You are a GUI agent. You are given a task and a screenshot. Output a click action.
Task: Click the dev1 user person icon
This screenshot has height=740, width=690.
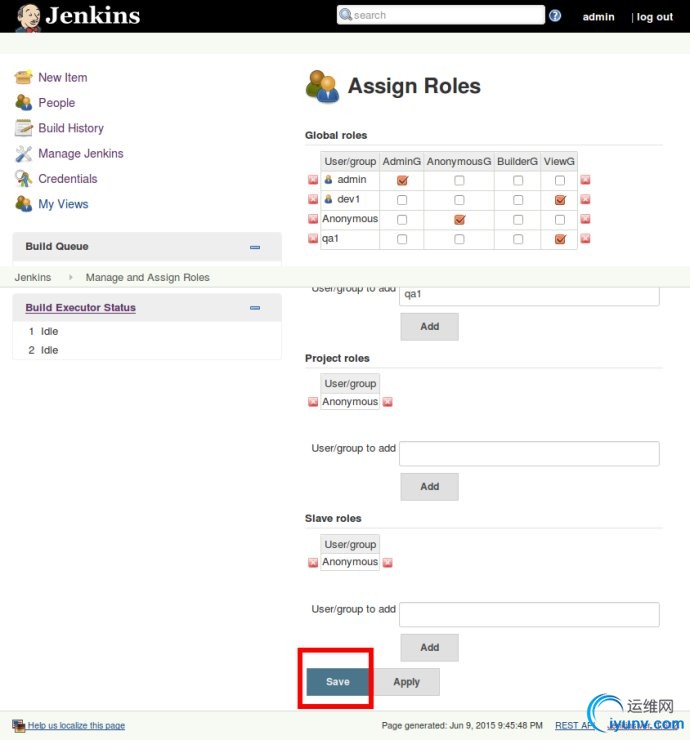click(328, 199)
